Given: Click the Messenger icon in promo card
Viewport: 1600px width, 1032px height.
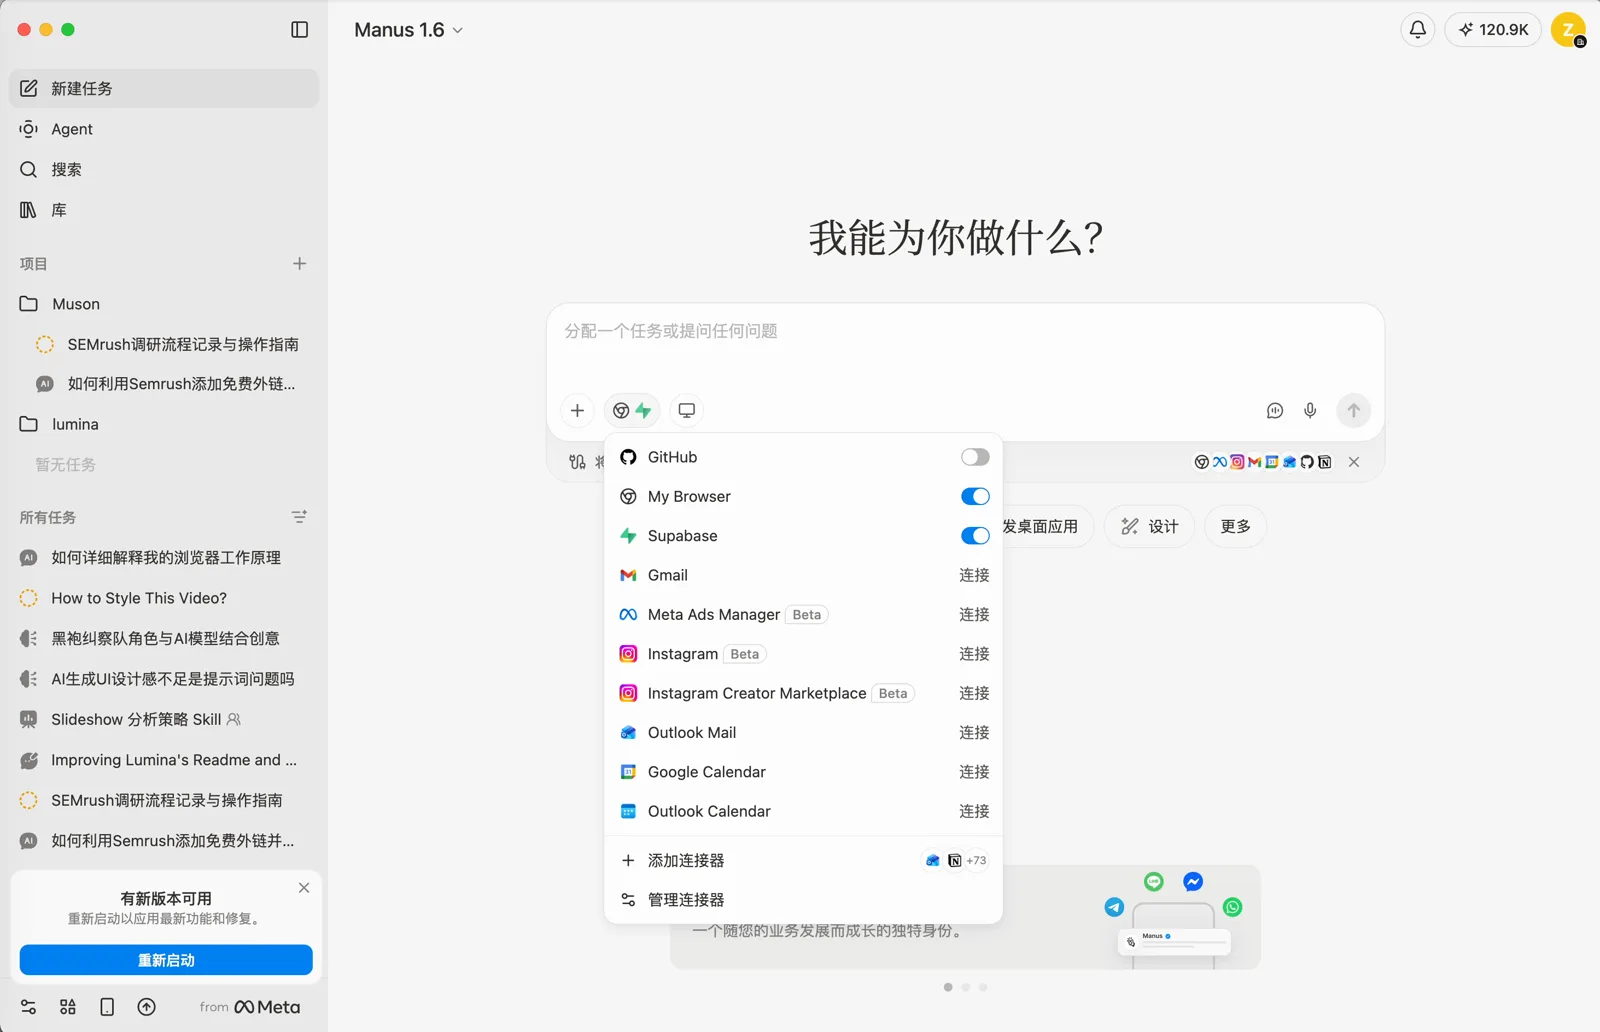Looking at the screenshot, I should pyautogui.click(x=1193, y=882).
